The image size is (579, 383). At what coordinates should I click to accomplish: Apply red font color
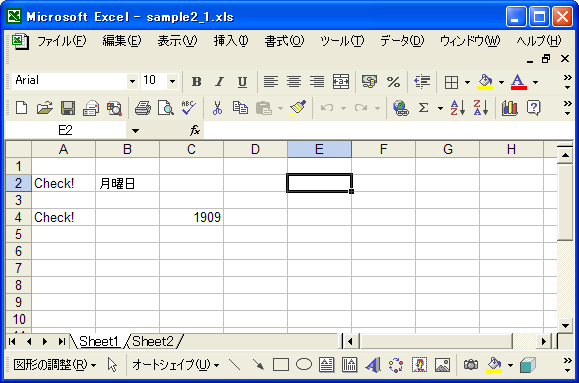click(x=518, y=82)
